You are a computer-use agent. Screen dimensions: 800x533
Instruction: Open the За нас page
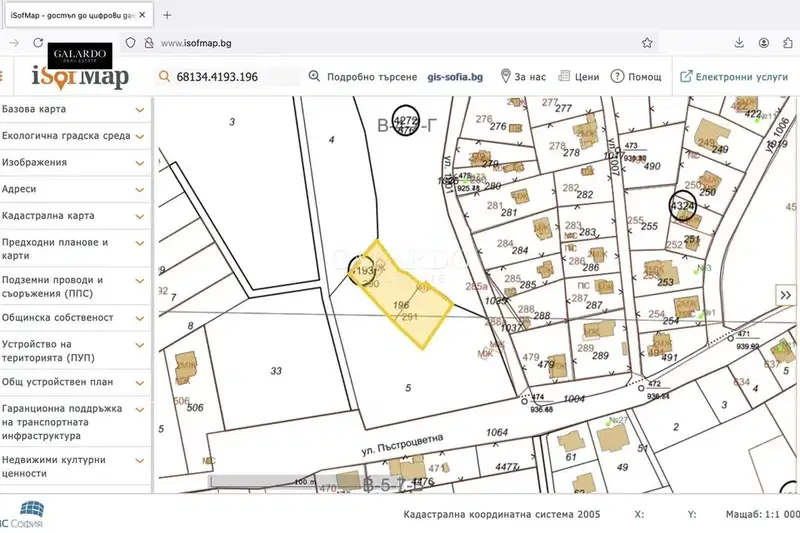523,77
